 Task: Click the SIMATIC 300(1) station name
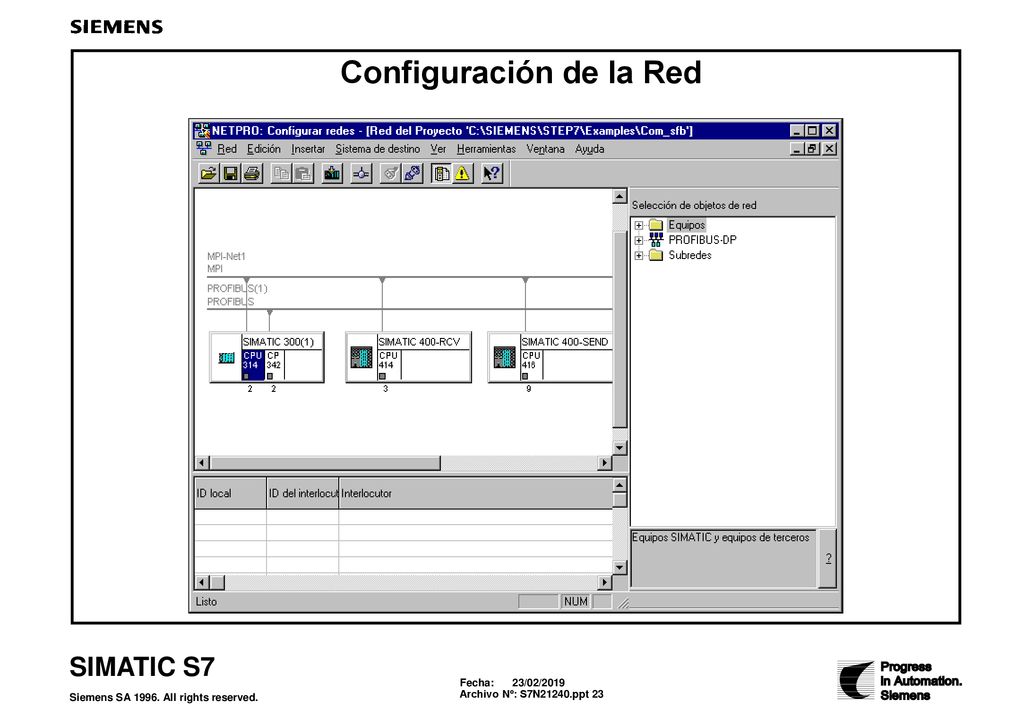point(278,341)
